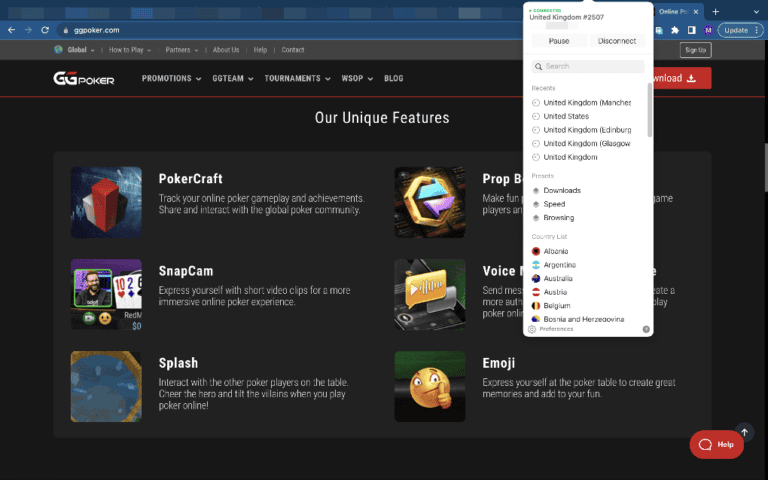Click the SnapCam feature thumbnail
The height and width of the screenshot is (480, 768).
click(106, 294)
